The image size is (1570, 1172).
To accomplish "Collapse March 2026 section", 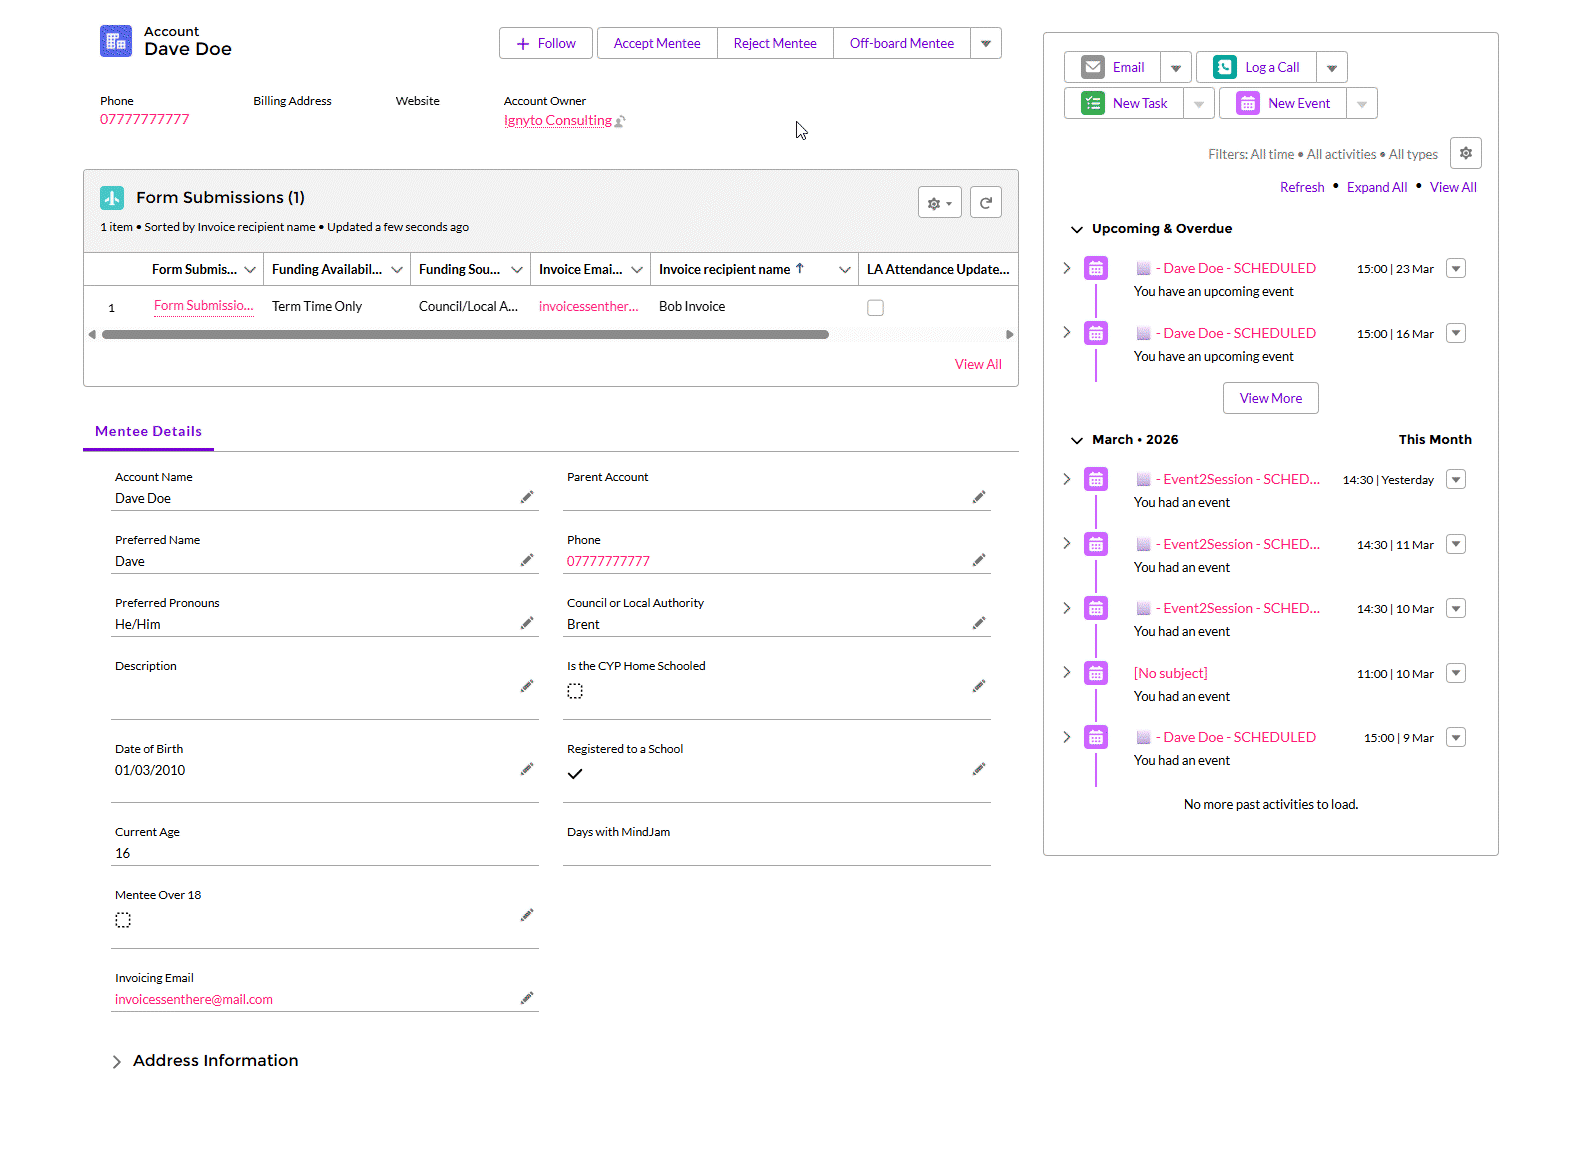I will coord(1077,440).
